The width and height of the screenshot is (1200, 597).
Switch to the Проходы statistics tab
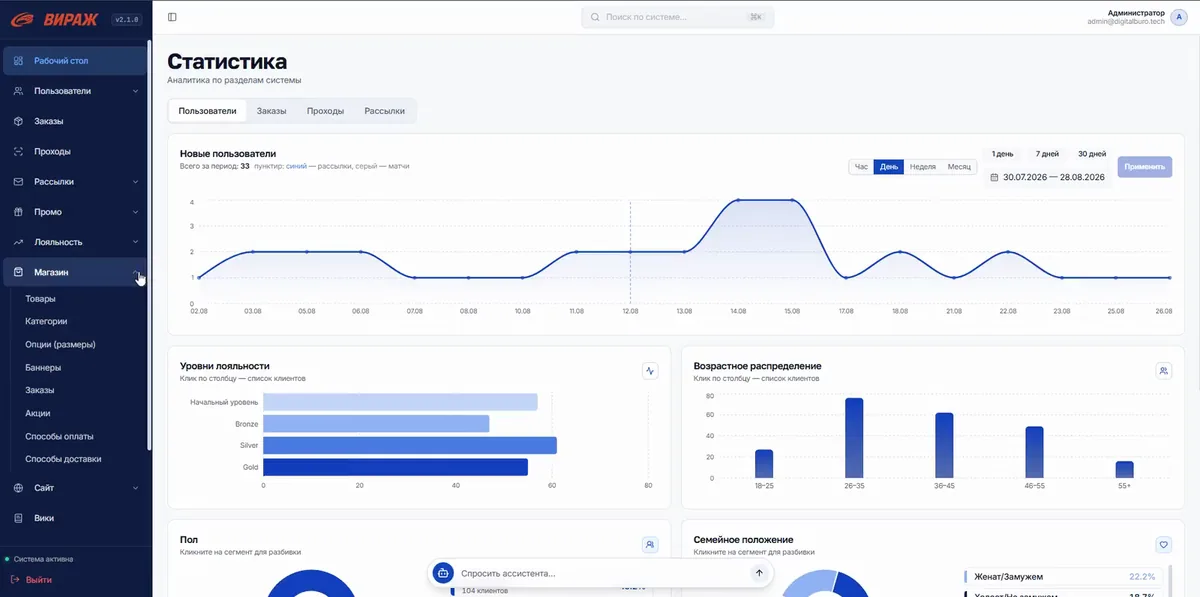click(x=326, y=111)
